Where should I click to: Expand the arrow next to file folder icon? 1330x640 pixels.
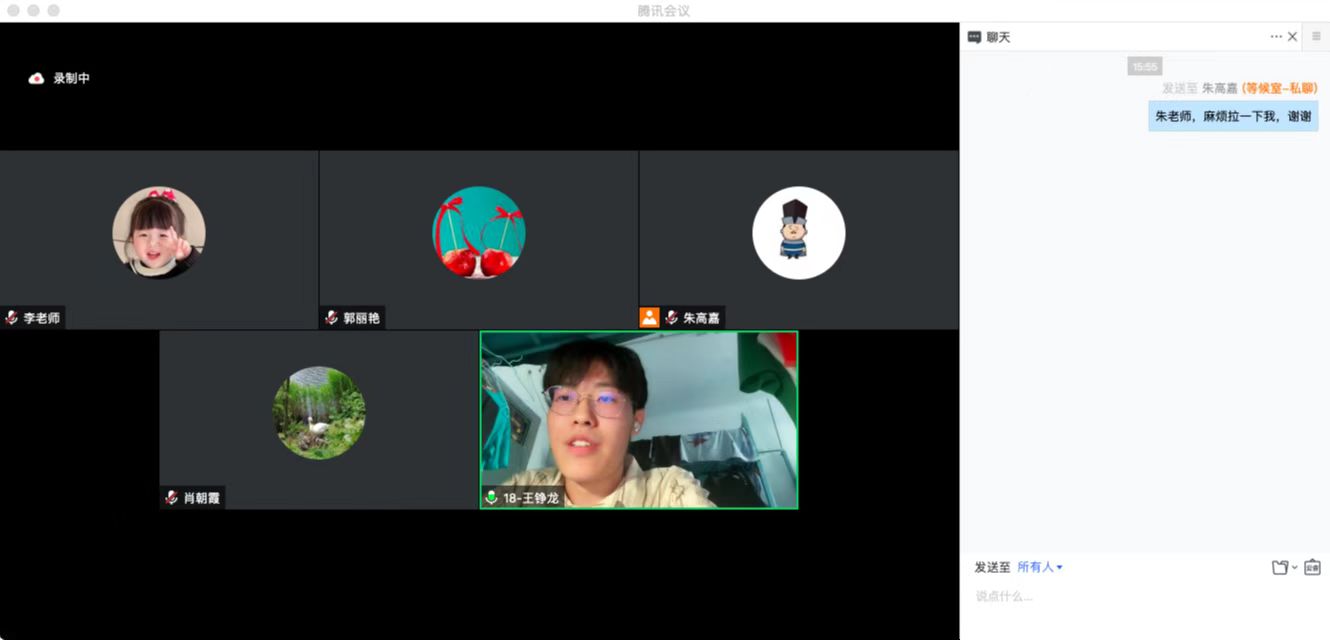[1294, 567]
